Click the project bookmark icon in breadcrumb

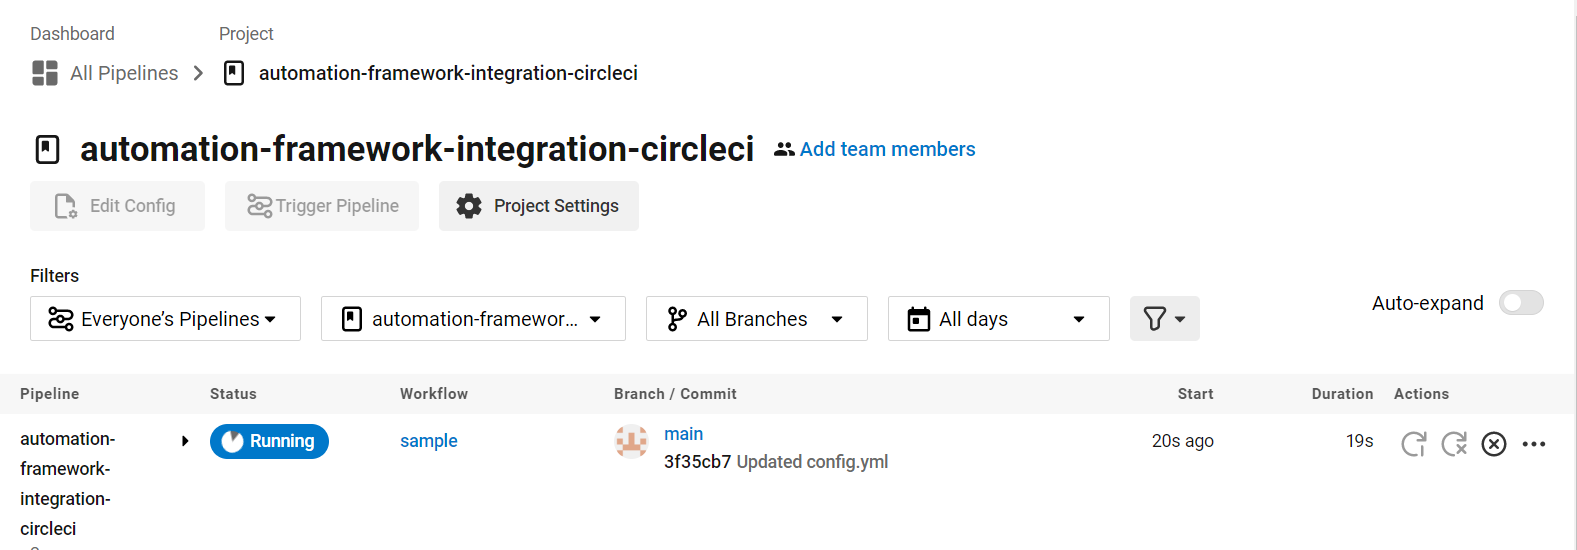click(234, 73)
